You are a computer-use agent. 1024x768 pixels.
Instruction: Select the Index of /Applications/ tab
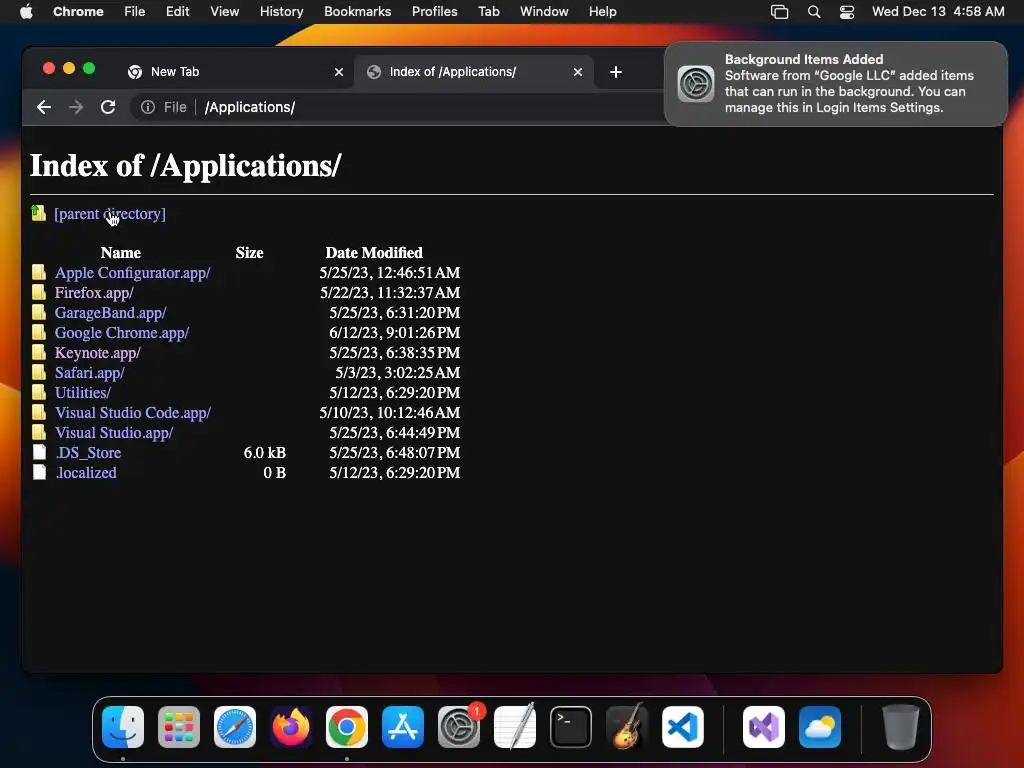pos(473,72)
